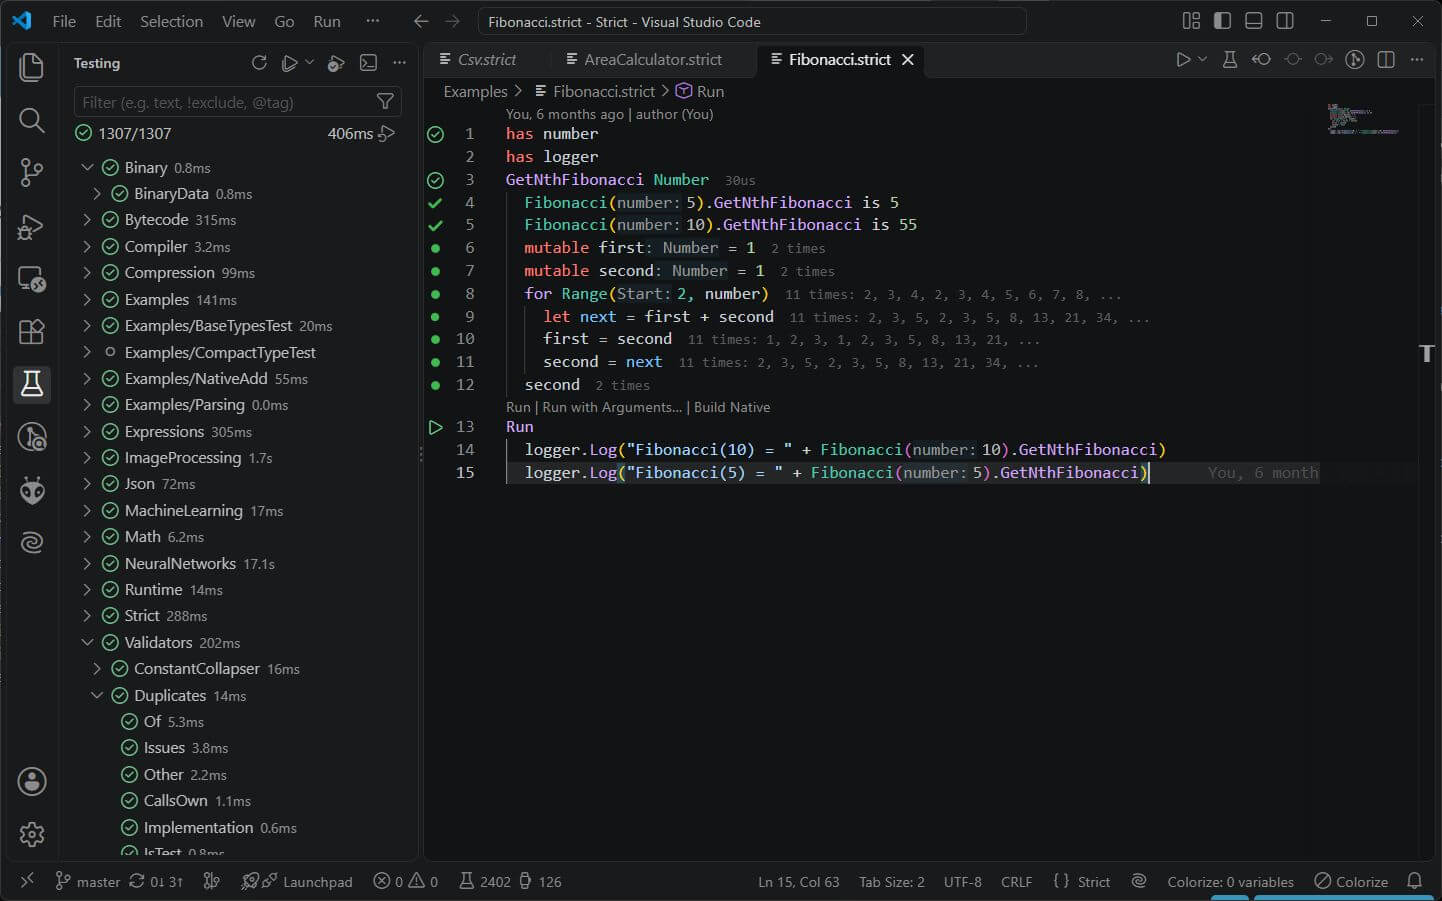Click the split editor right icon

1386,60
